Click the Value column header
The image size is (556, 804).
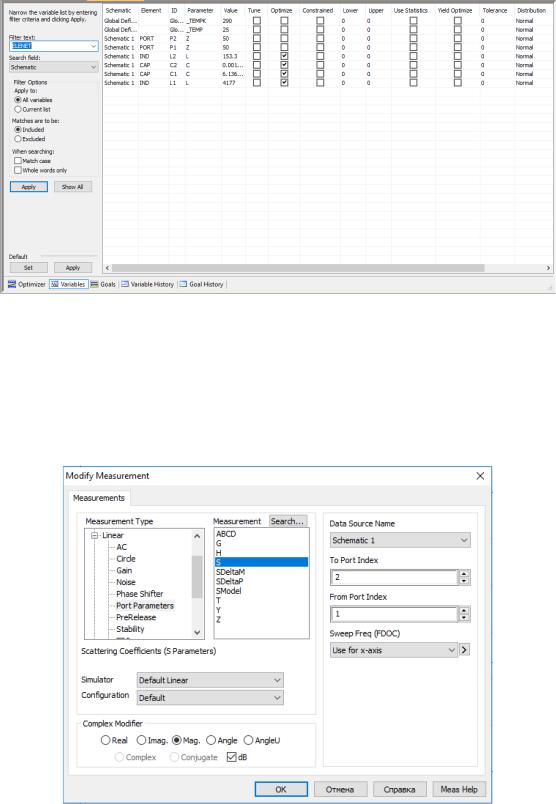point(231,10)
